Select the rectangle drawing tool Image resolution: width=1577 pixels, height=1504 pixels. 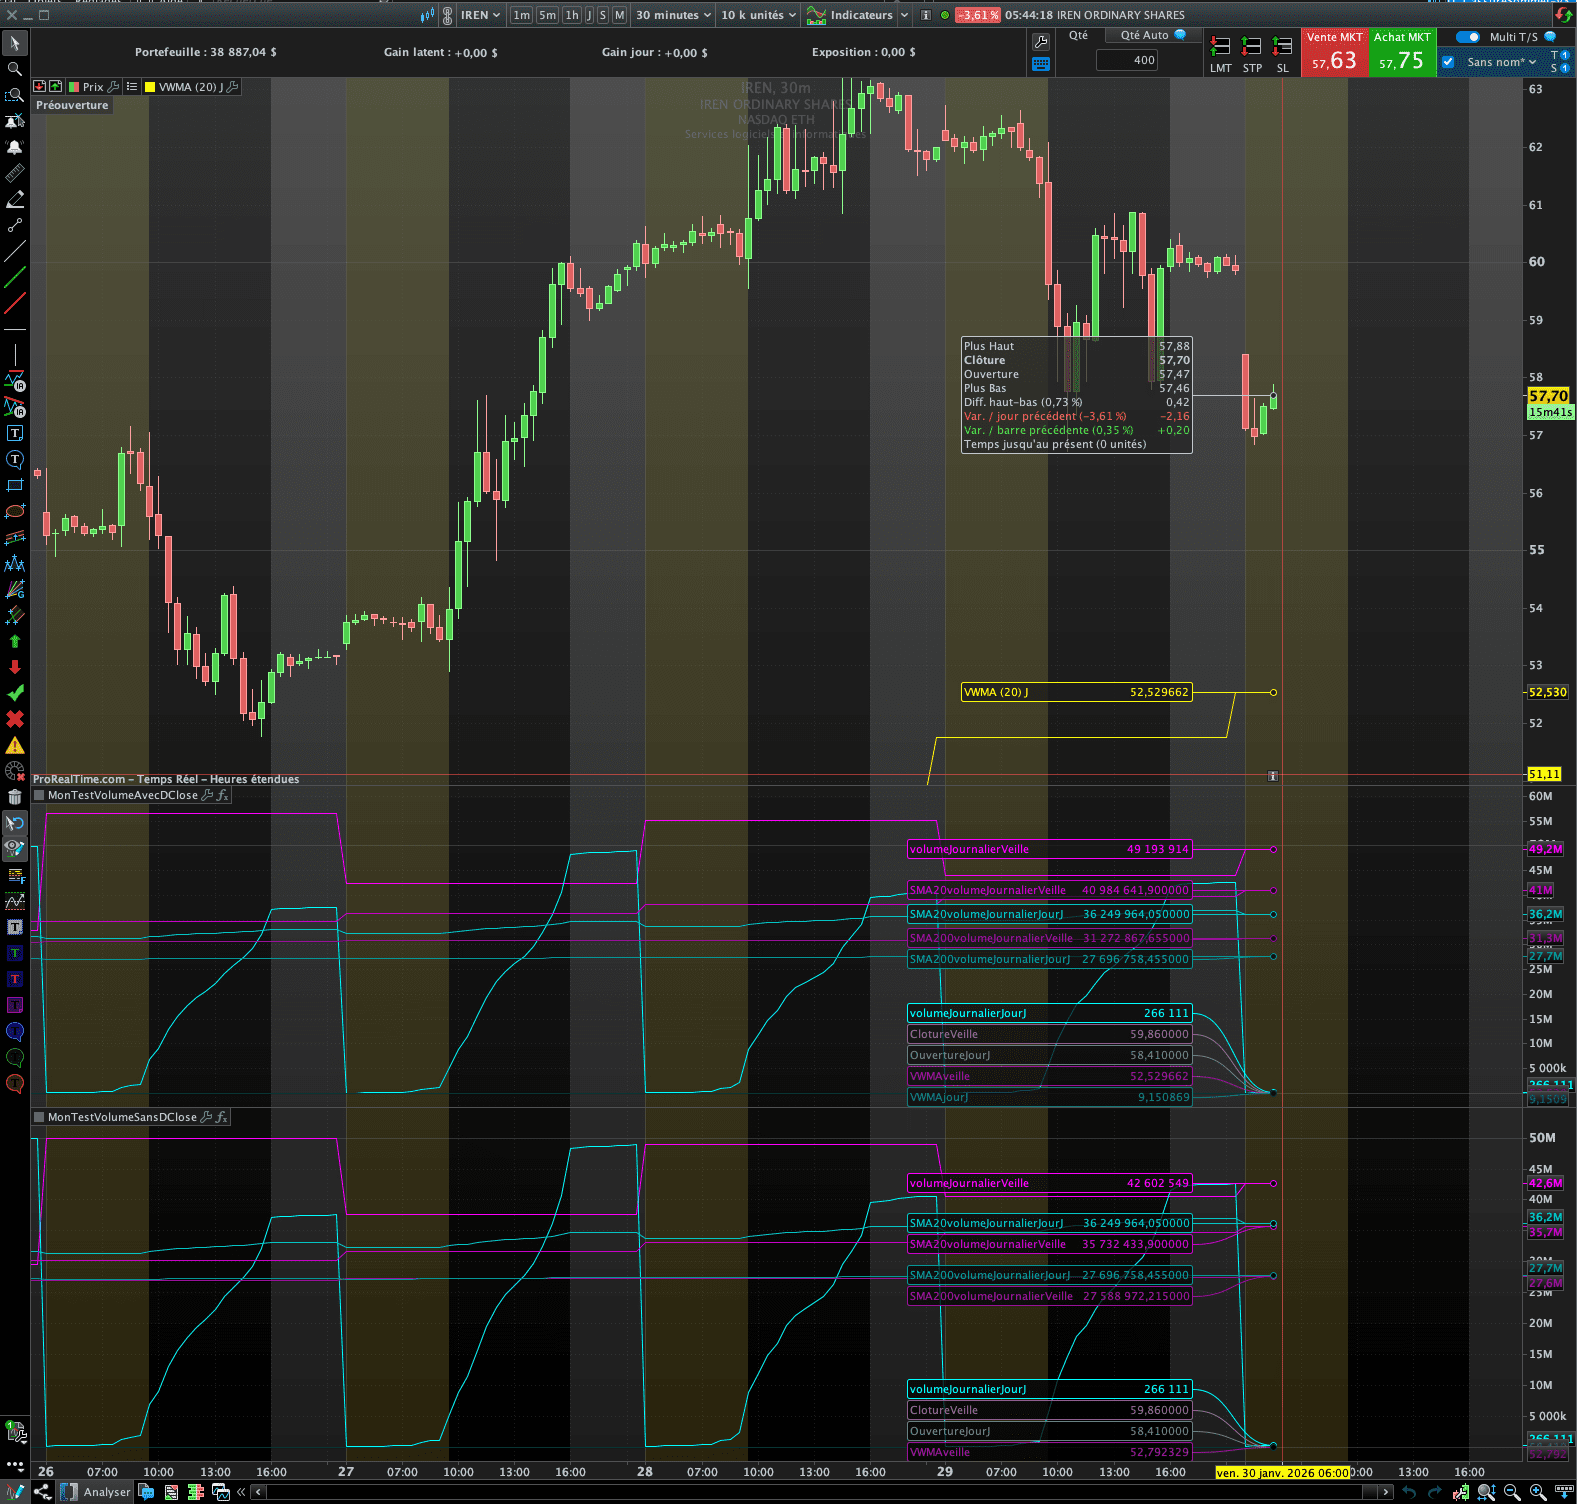pos(15,485)
